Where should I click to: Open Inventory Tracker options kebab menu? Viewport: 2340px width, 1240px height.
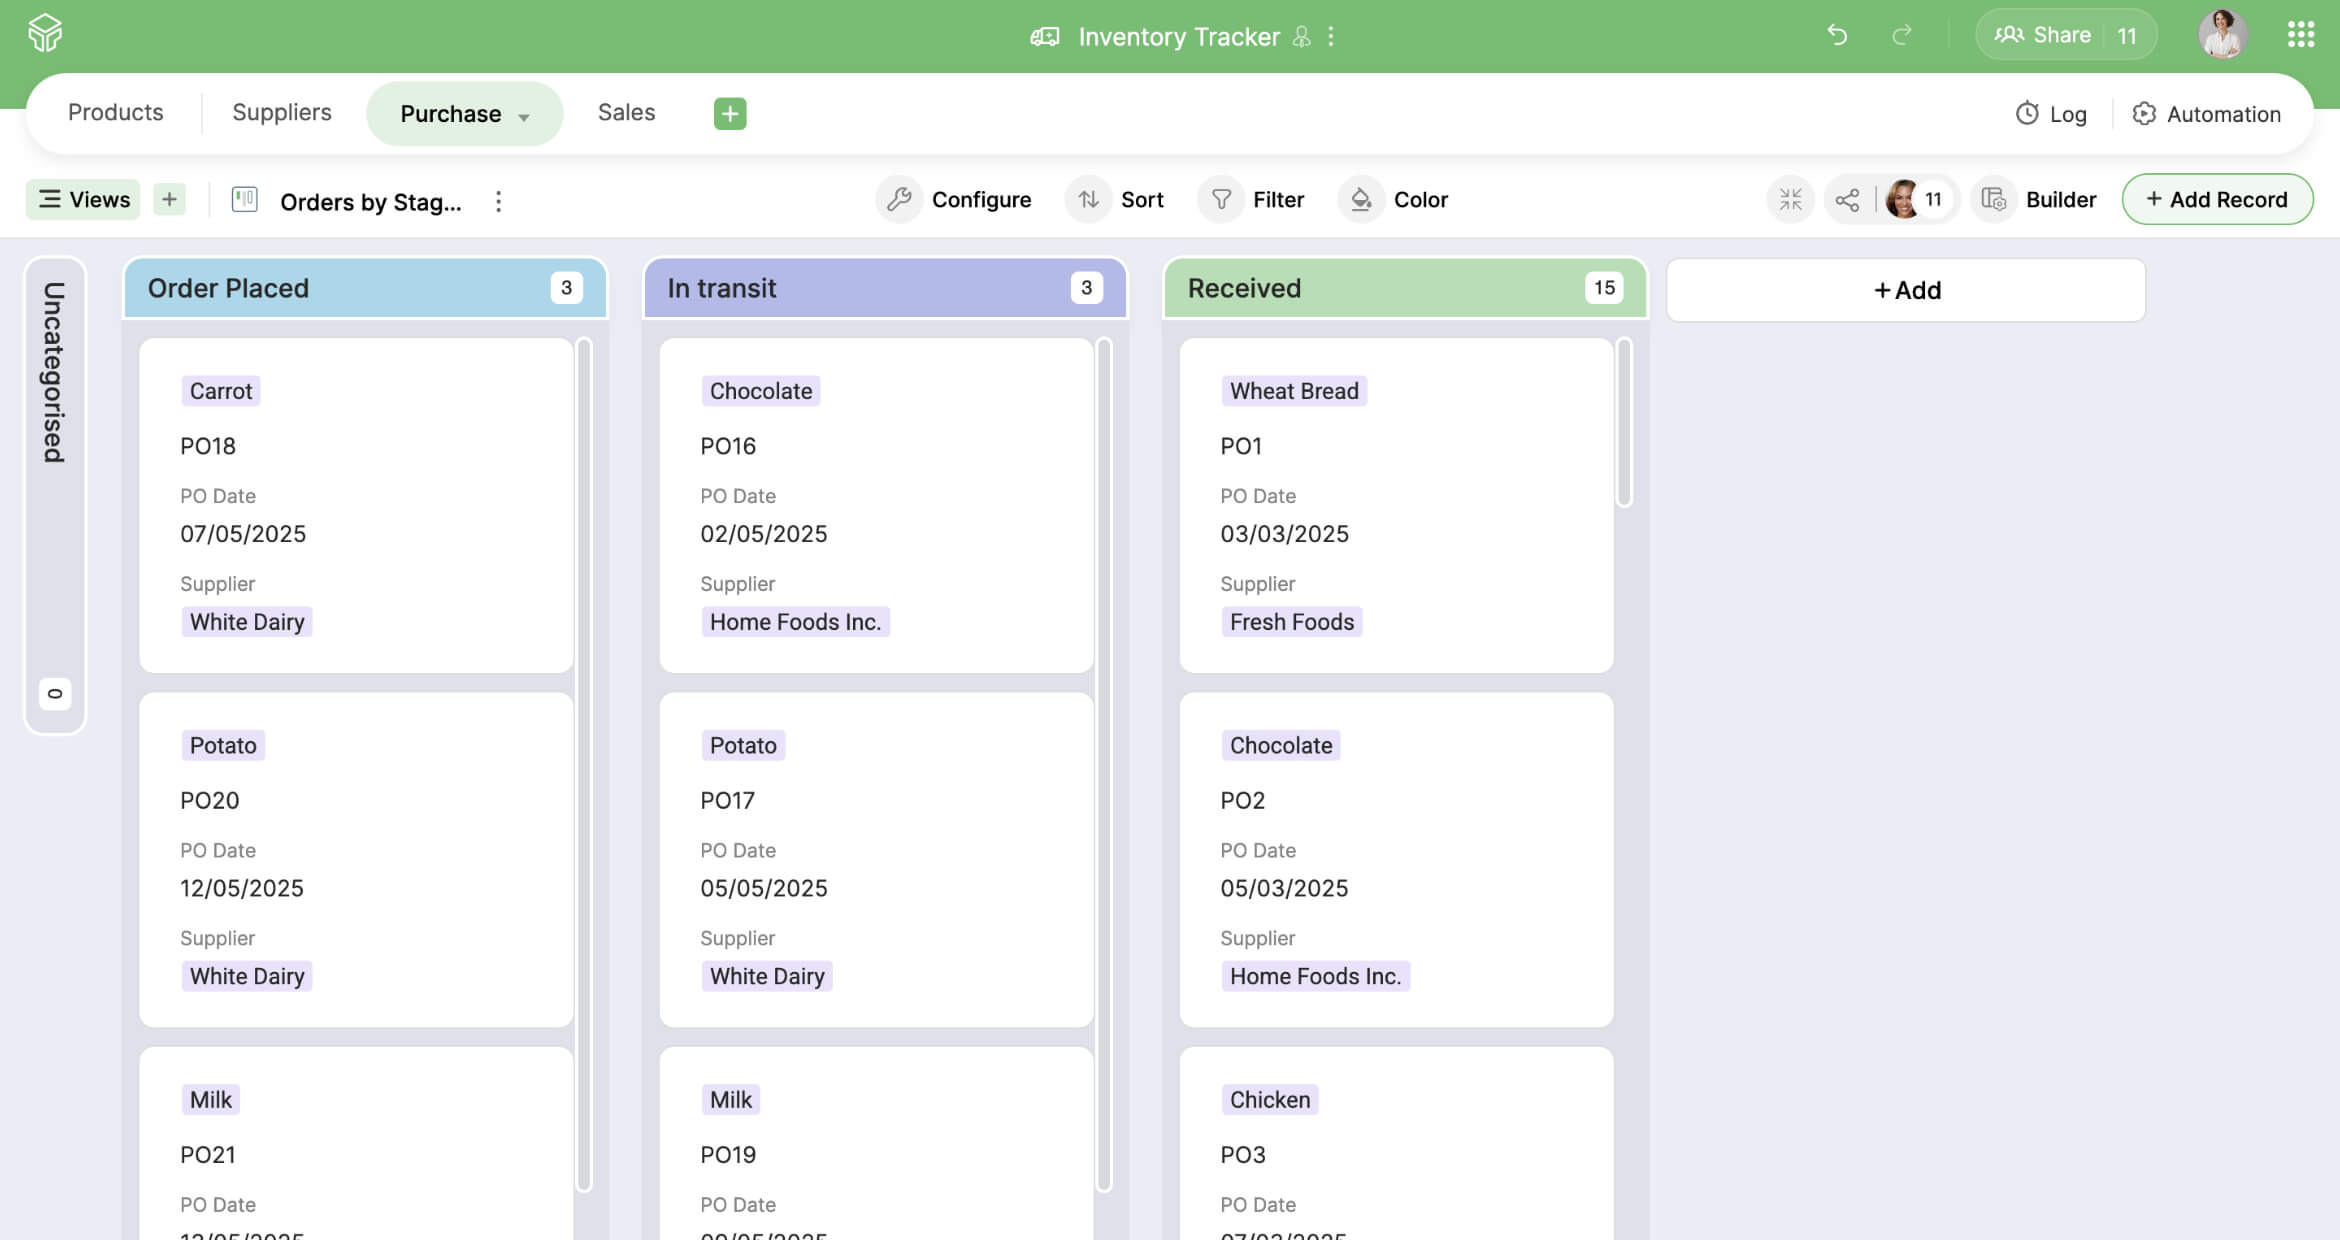tap(1331, 37)
